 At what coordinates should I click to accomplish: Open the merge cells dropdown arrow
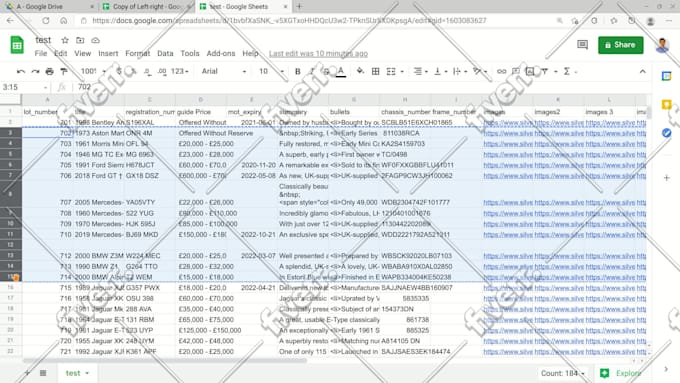(402, 72)
